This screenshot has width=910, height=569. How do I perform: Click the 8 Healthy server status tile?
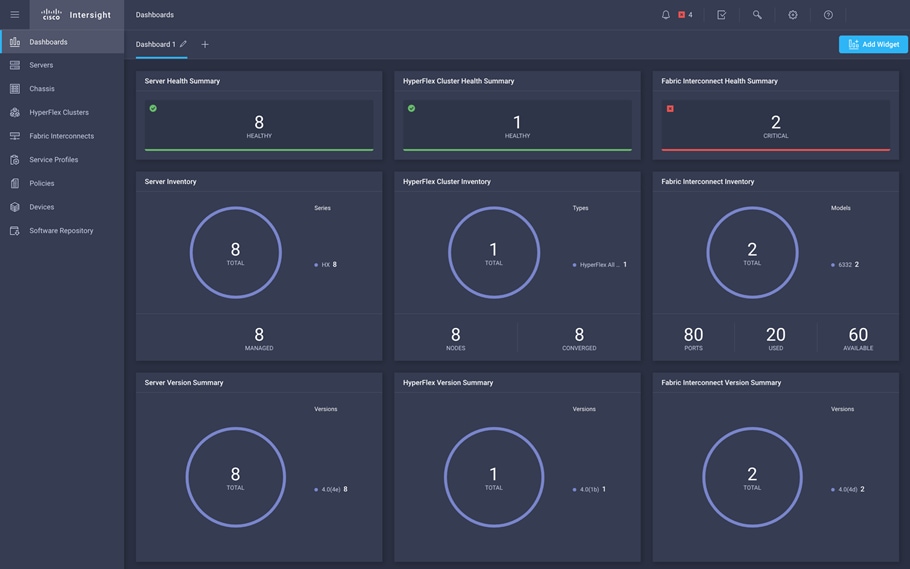(259, 125)
